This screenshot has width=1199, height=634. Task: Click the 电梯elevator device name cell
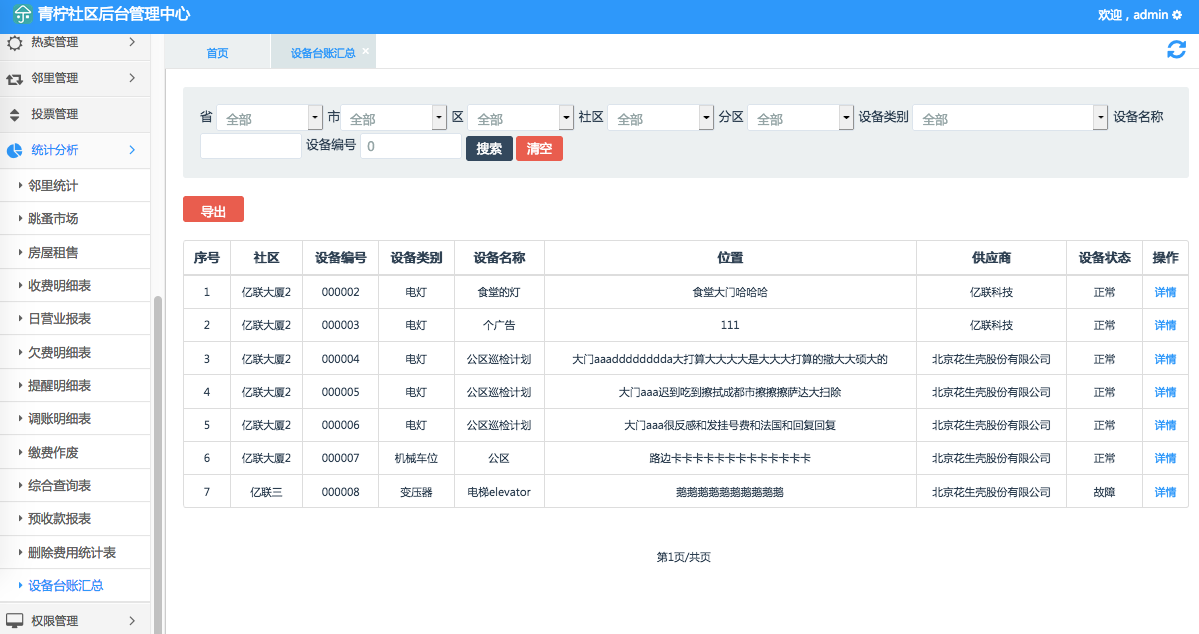click(x=499, y=492)
